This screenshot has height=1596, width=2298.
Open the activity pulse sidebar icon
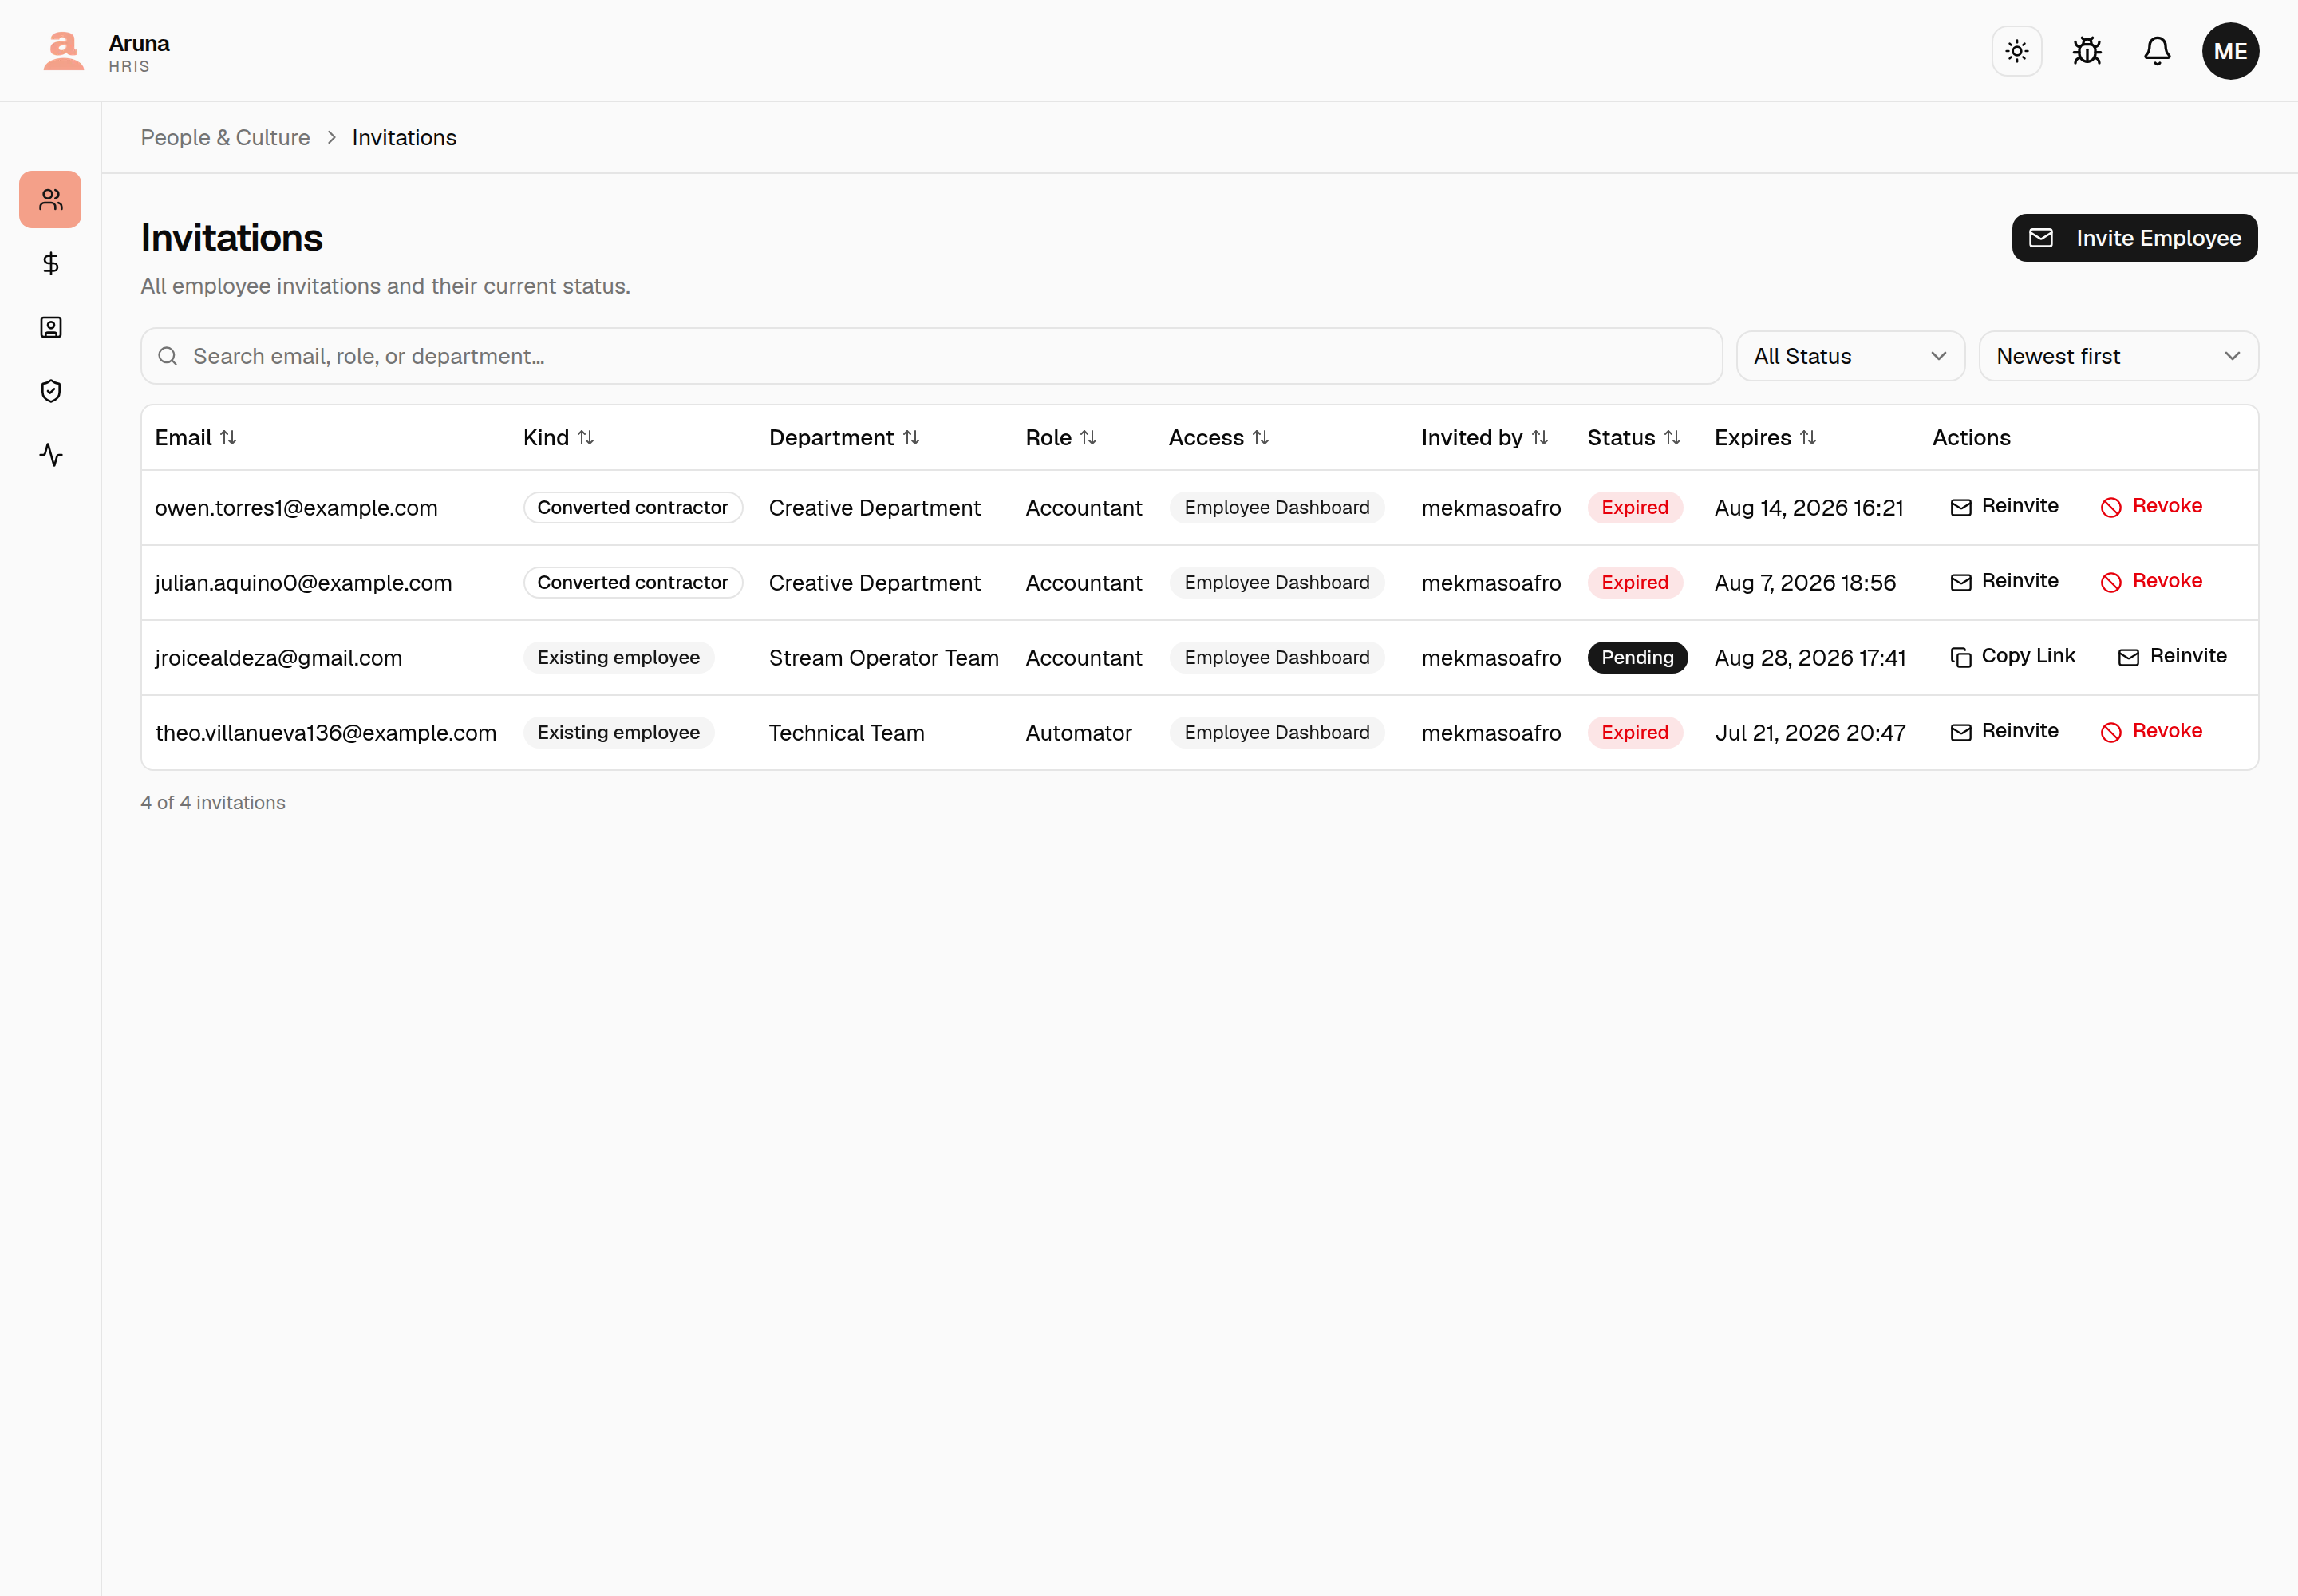click(x=50, y=455)
